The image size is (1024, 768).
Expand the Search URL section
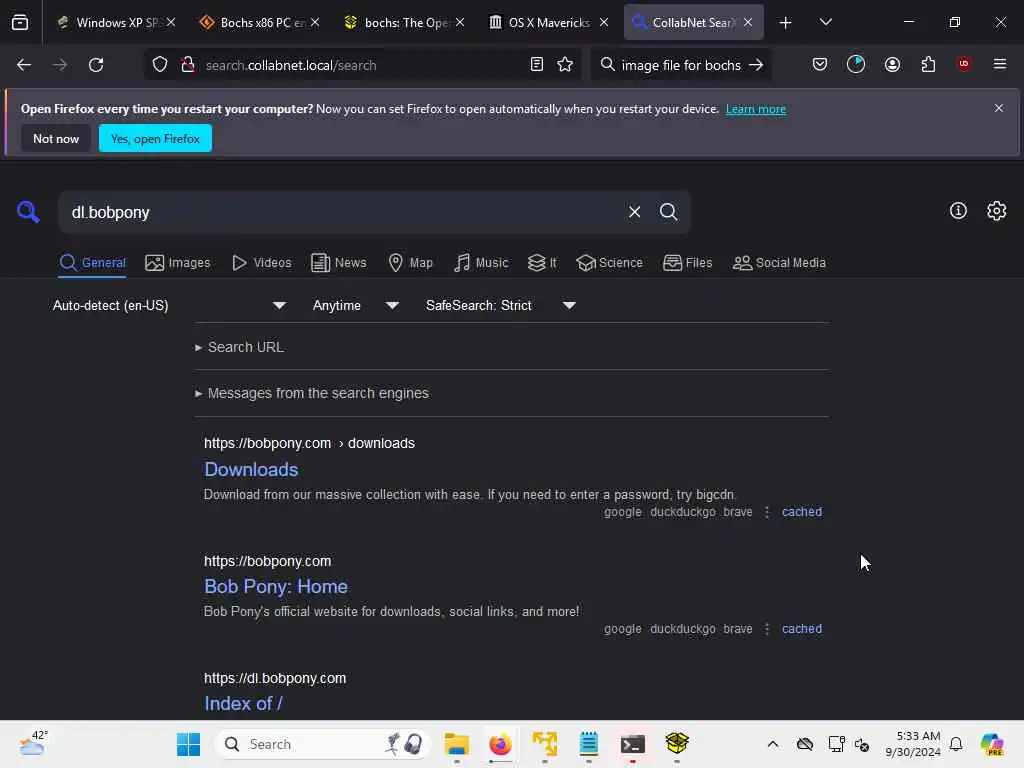click(x=239, y=347)
